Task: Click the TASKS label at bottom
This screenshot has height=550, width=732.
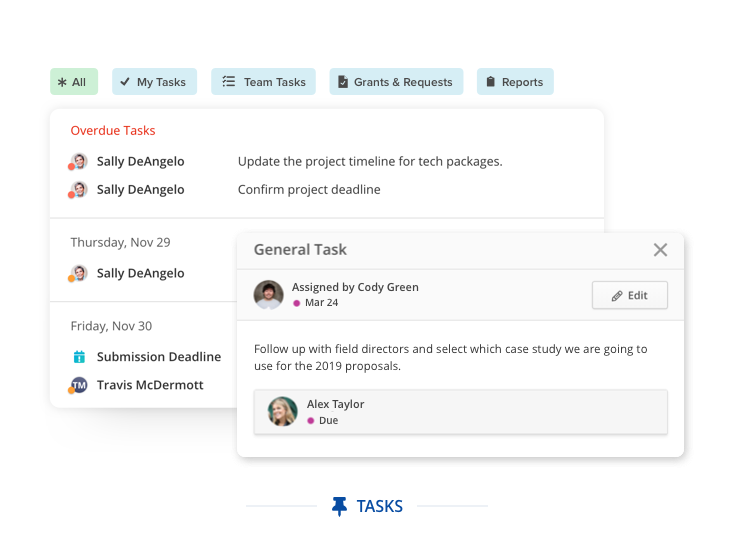Action: (380, 507)
